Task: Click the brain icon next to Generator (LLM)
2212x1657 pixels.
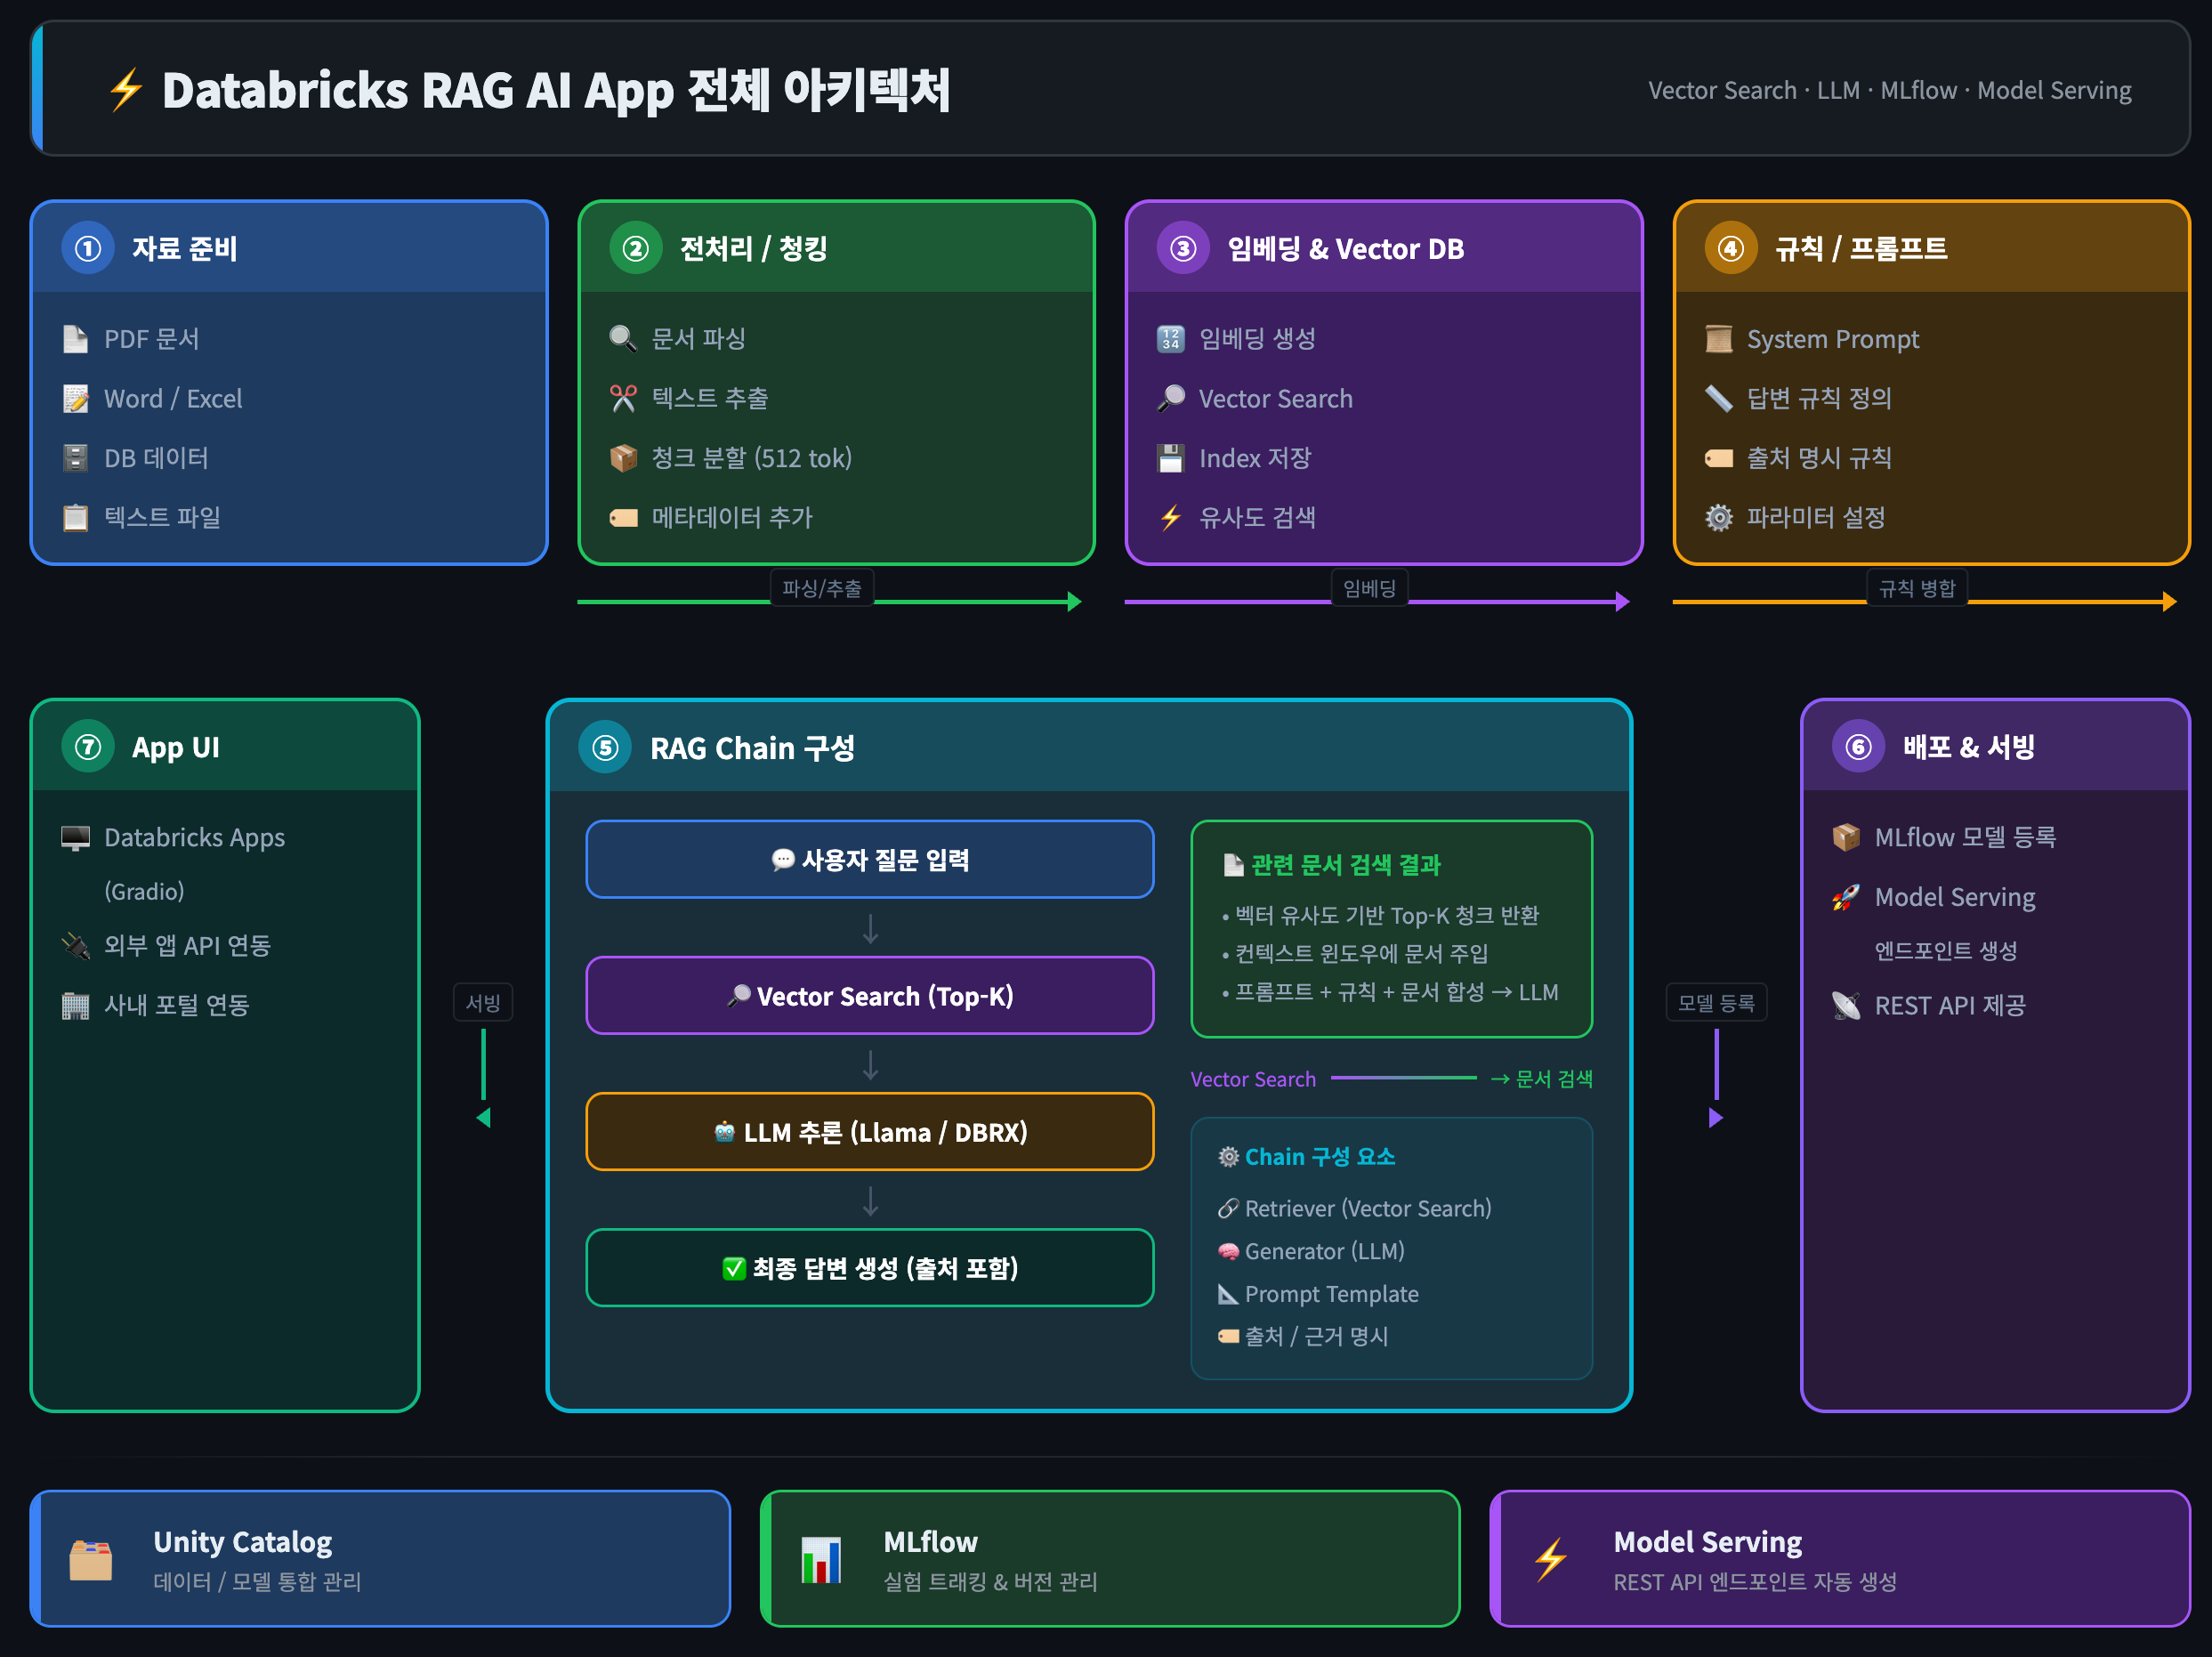Action: coord(1228,1252)
